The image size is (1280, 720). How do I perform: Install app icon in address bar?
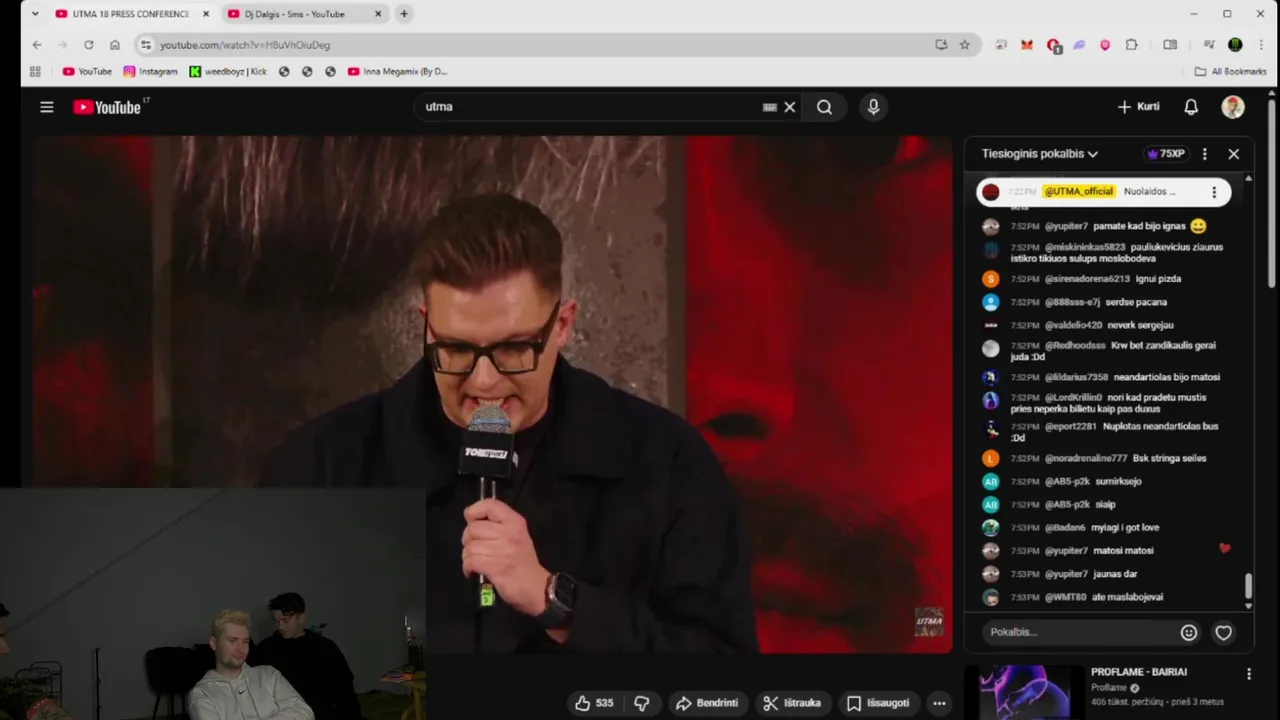(x=941, y=45)
